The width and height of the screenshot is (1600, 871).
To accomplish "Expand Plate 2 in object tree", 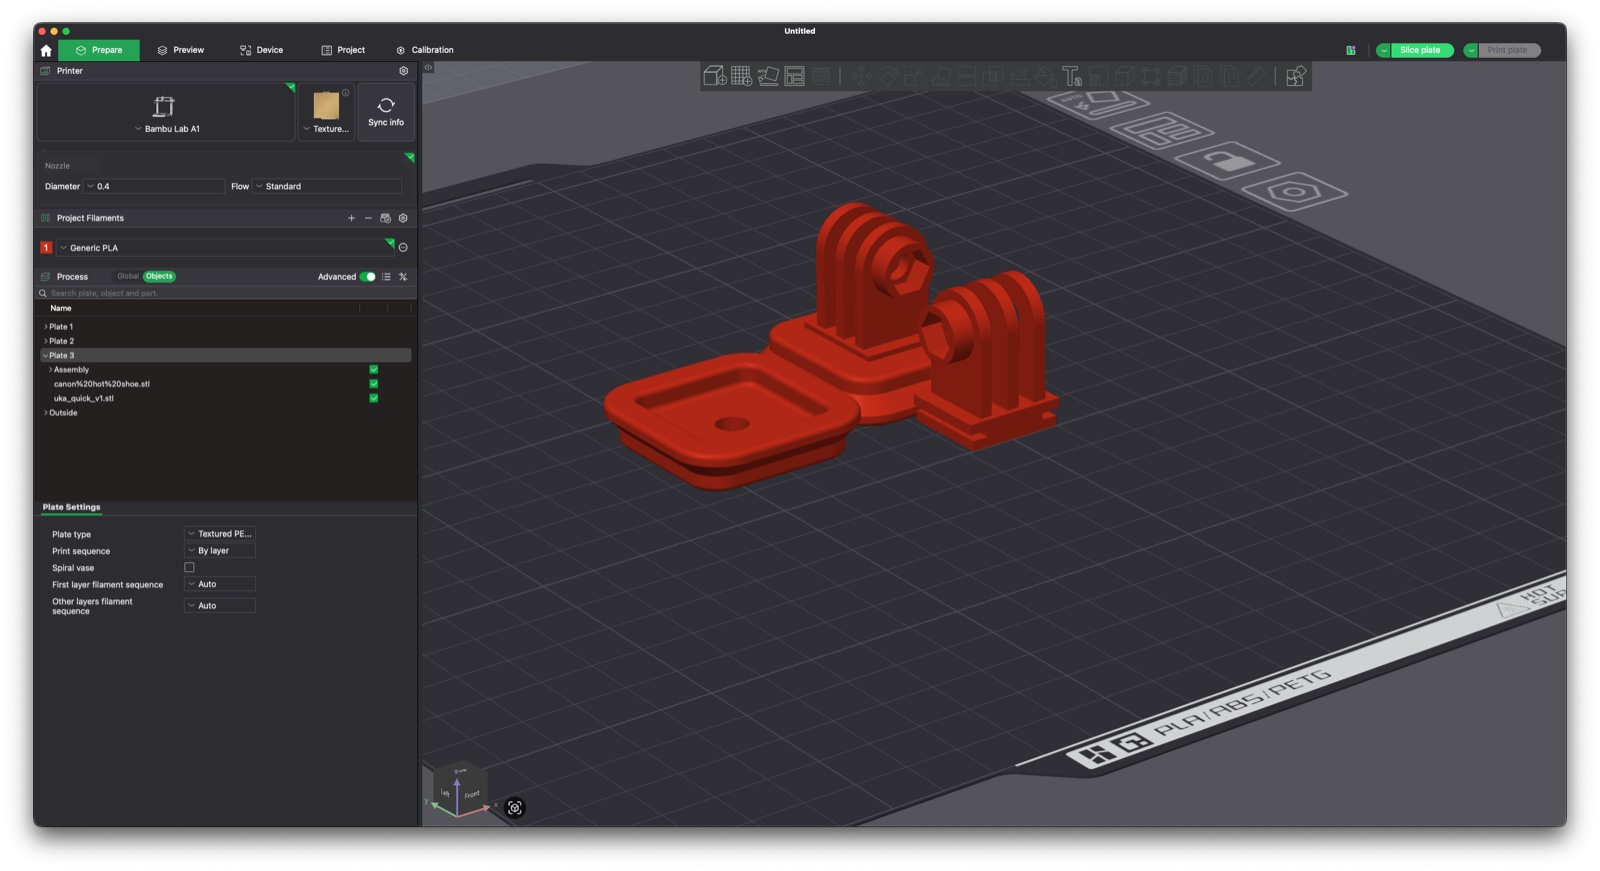I will click(x=45, y=341).
